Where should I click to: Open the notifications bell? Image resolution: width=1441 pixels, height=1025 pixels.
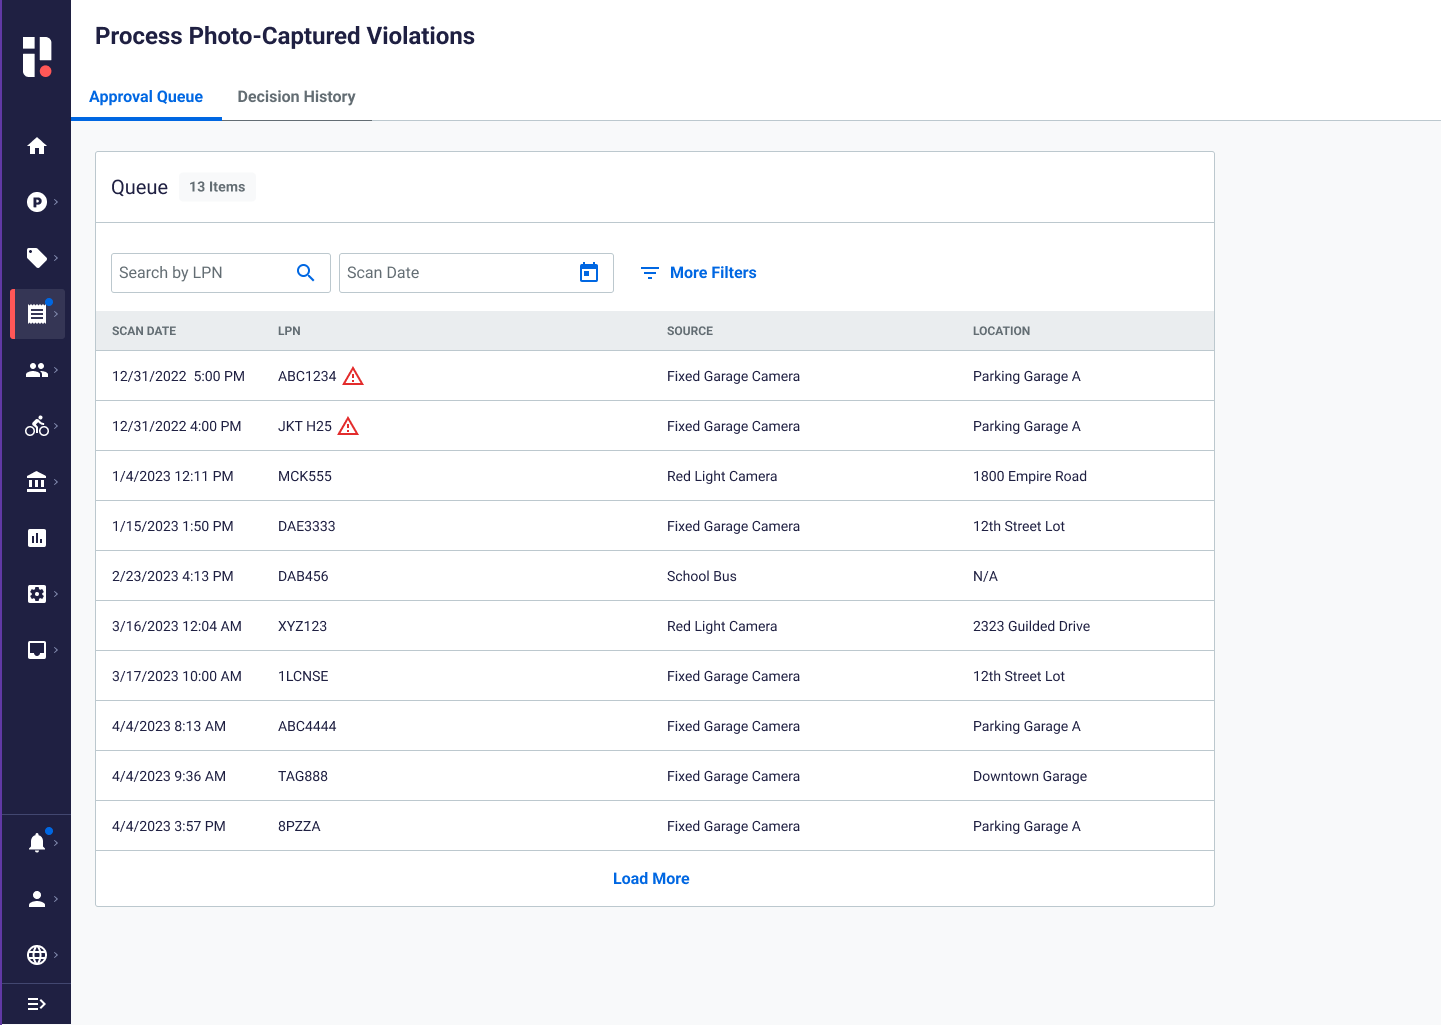pyautogui.click(x=37, y=843)
